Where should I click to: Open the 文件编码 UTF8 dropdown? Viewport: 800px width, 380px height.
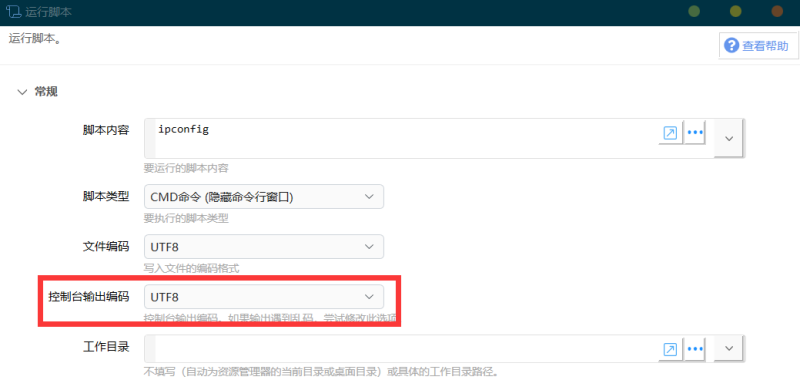264,247
